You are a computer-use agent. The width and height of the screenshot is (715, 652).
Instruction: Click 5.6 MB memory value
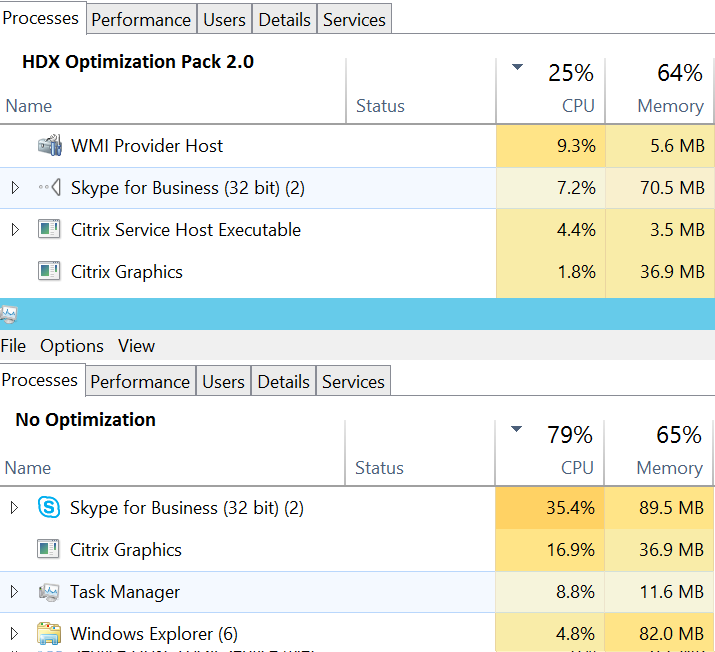(x=678, y=146)
